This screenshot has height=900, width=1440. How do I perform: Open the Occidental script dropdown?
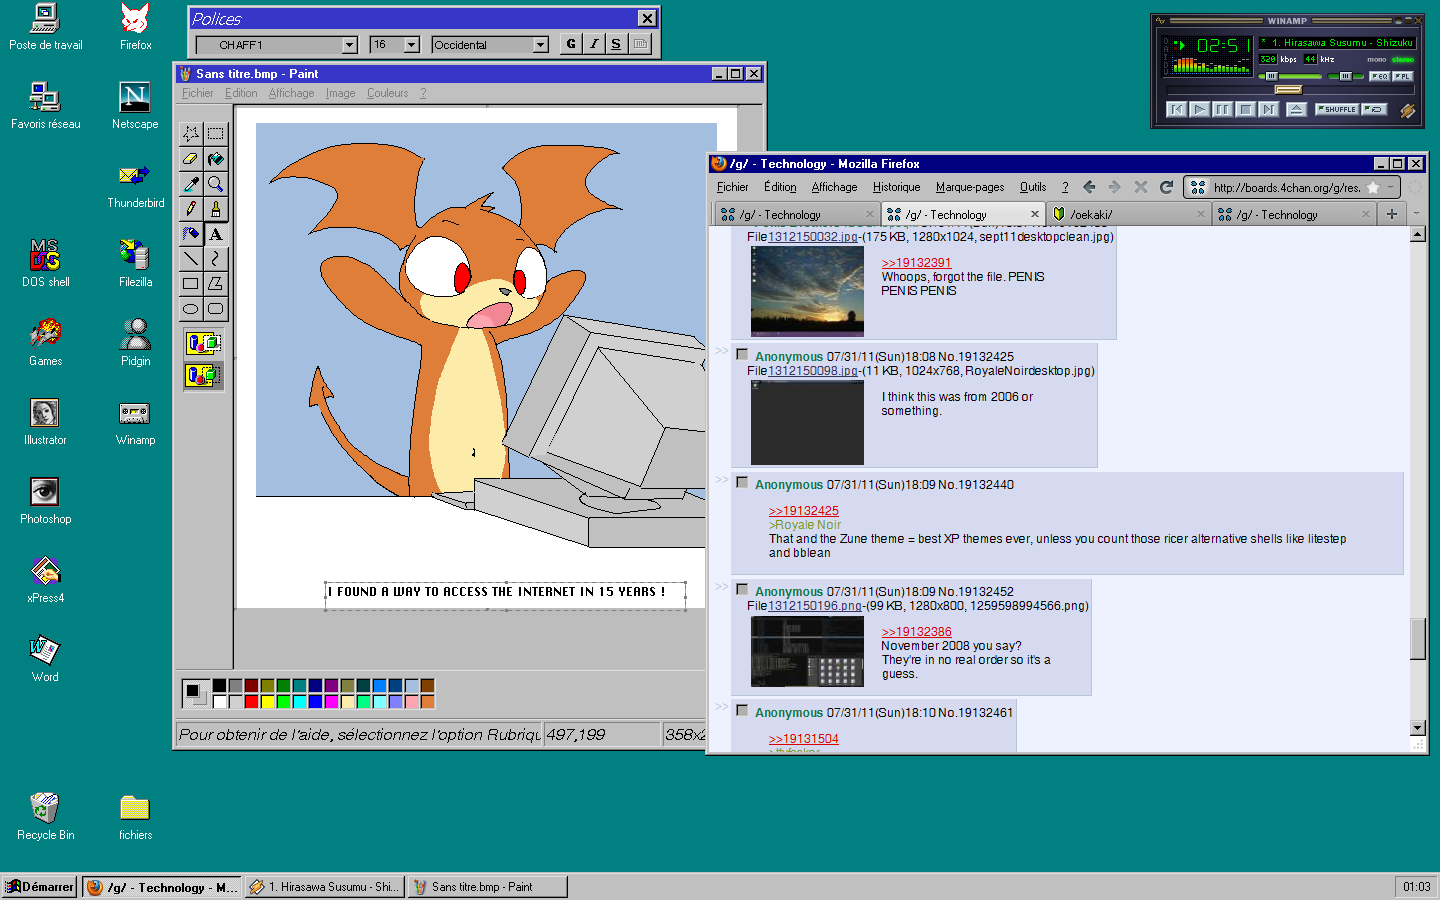[541, 45]
